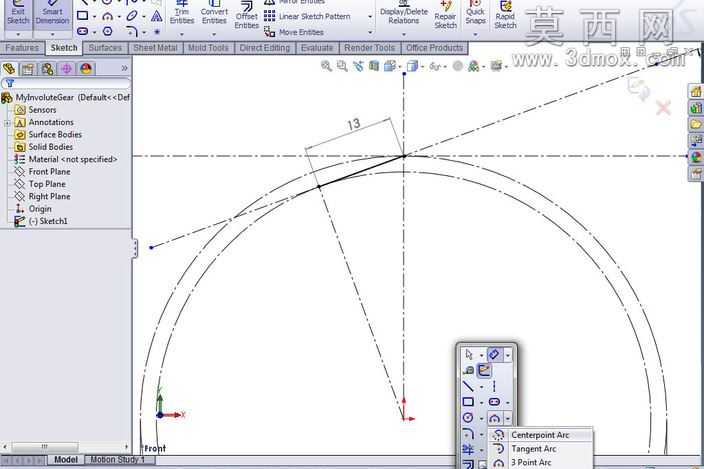Switch to the Surfaces tab

coord(105,48)
